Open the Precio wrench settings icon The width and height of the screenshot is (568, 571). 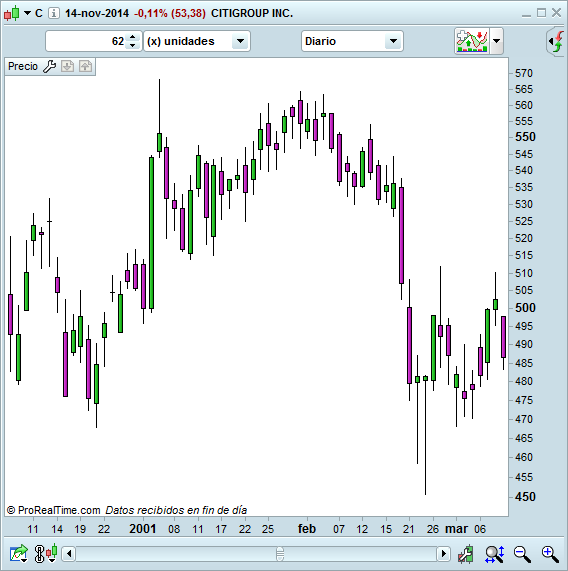tap(50, 66)
